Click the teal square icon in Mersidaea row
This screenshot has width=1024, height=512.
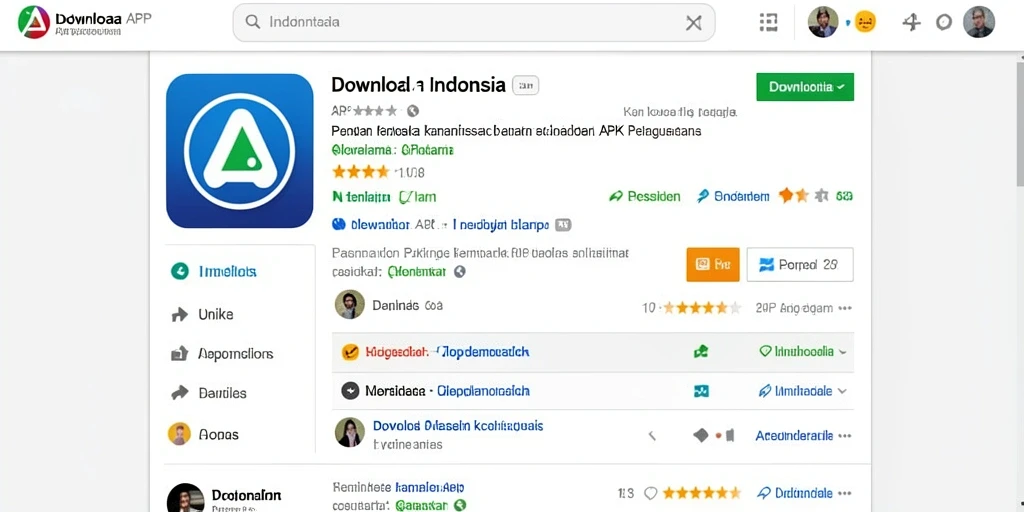(x=701, y=391)
